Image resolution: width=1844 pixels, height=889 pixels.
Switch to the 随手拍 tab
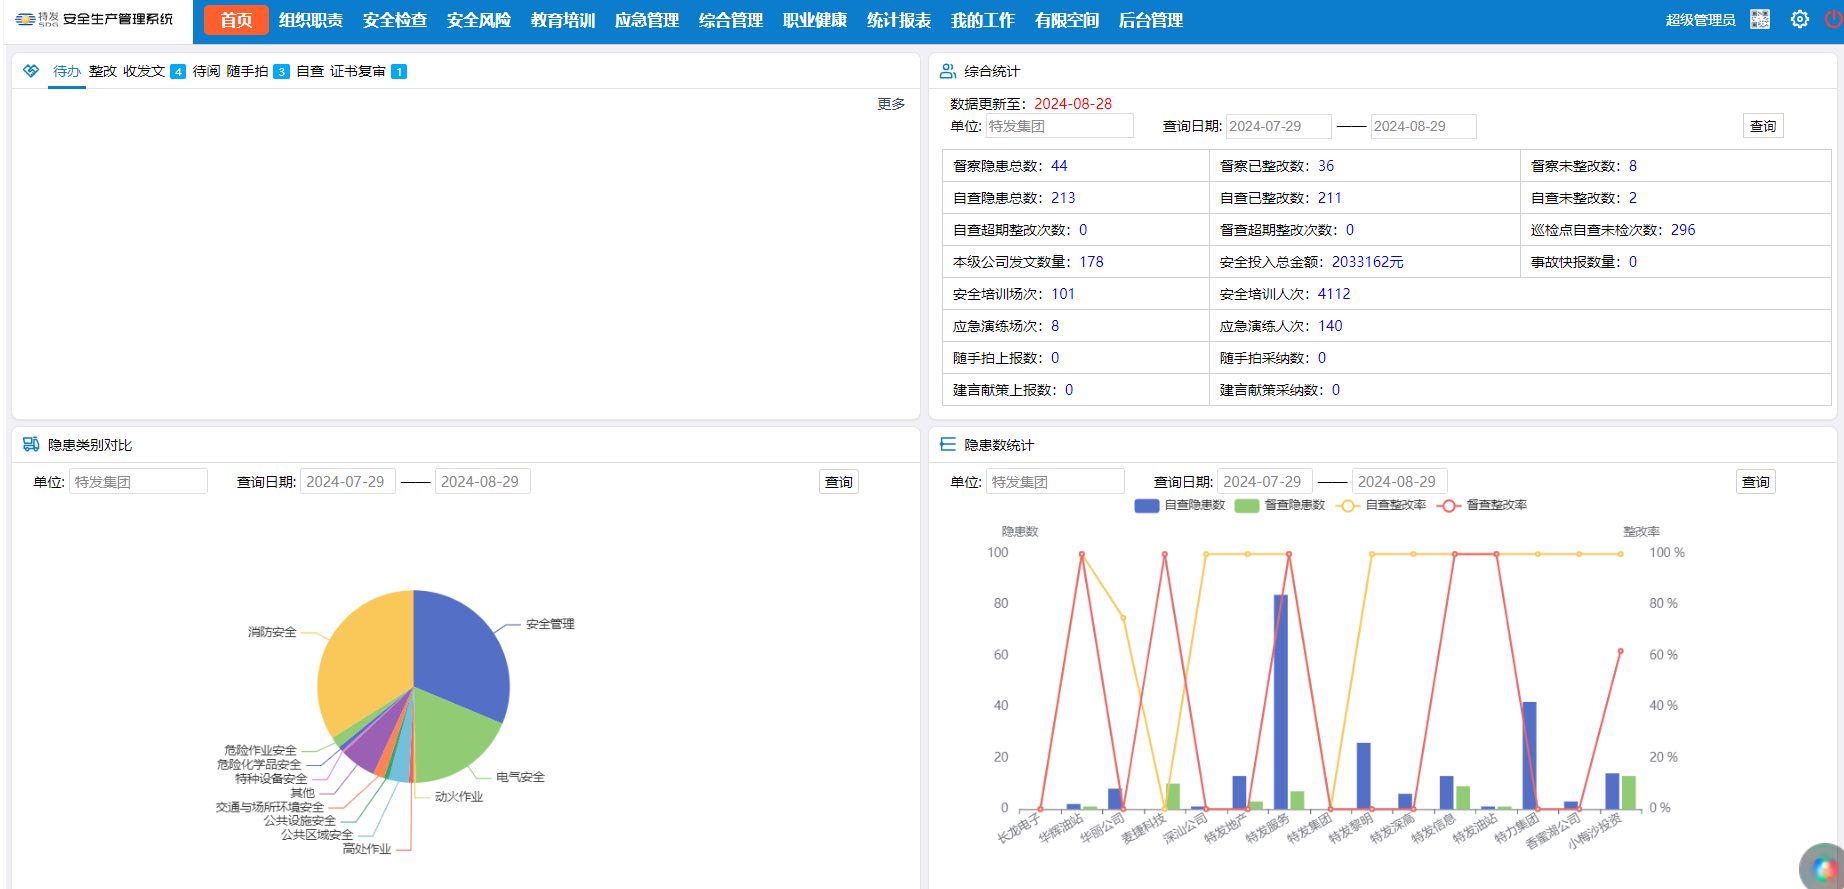click(247, 71)
